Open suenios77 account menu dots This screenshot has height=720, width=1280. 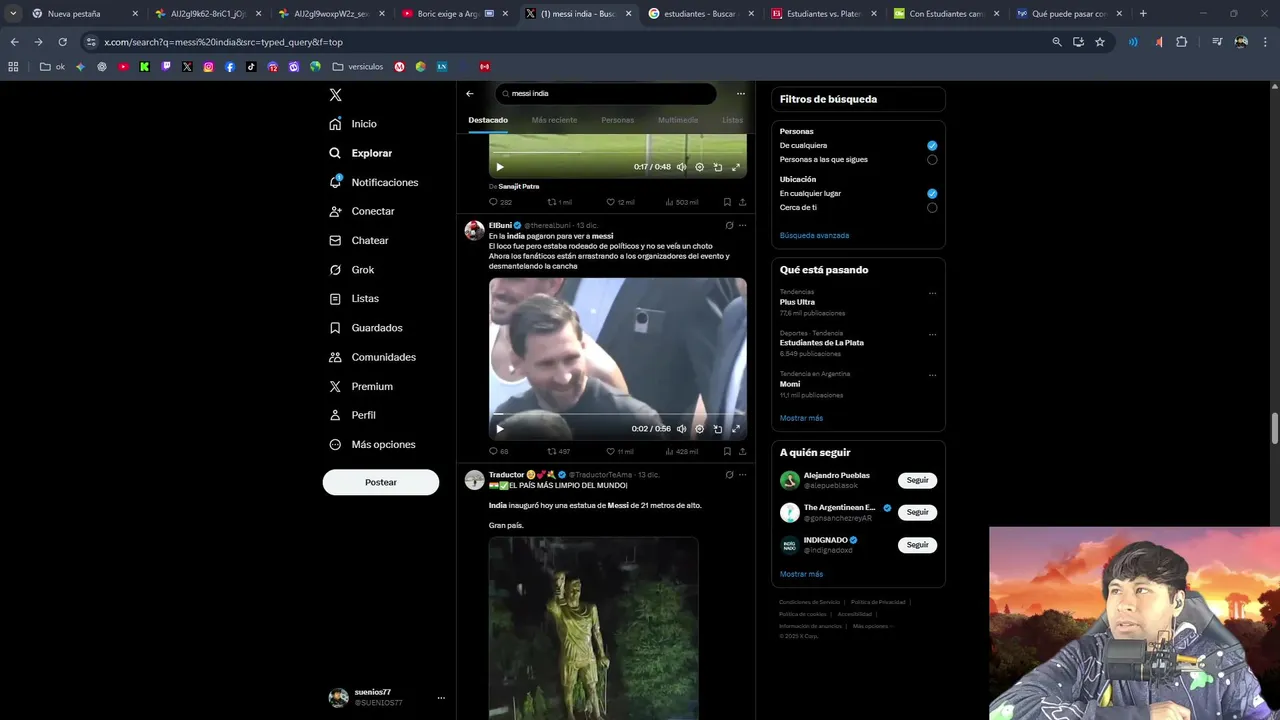(x=441, y=698)
